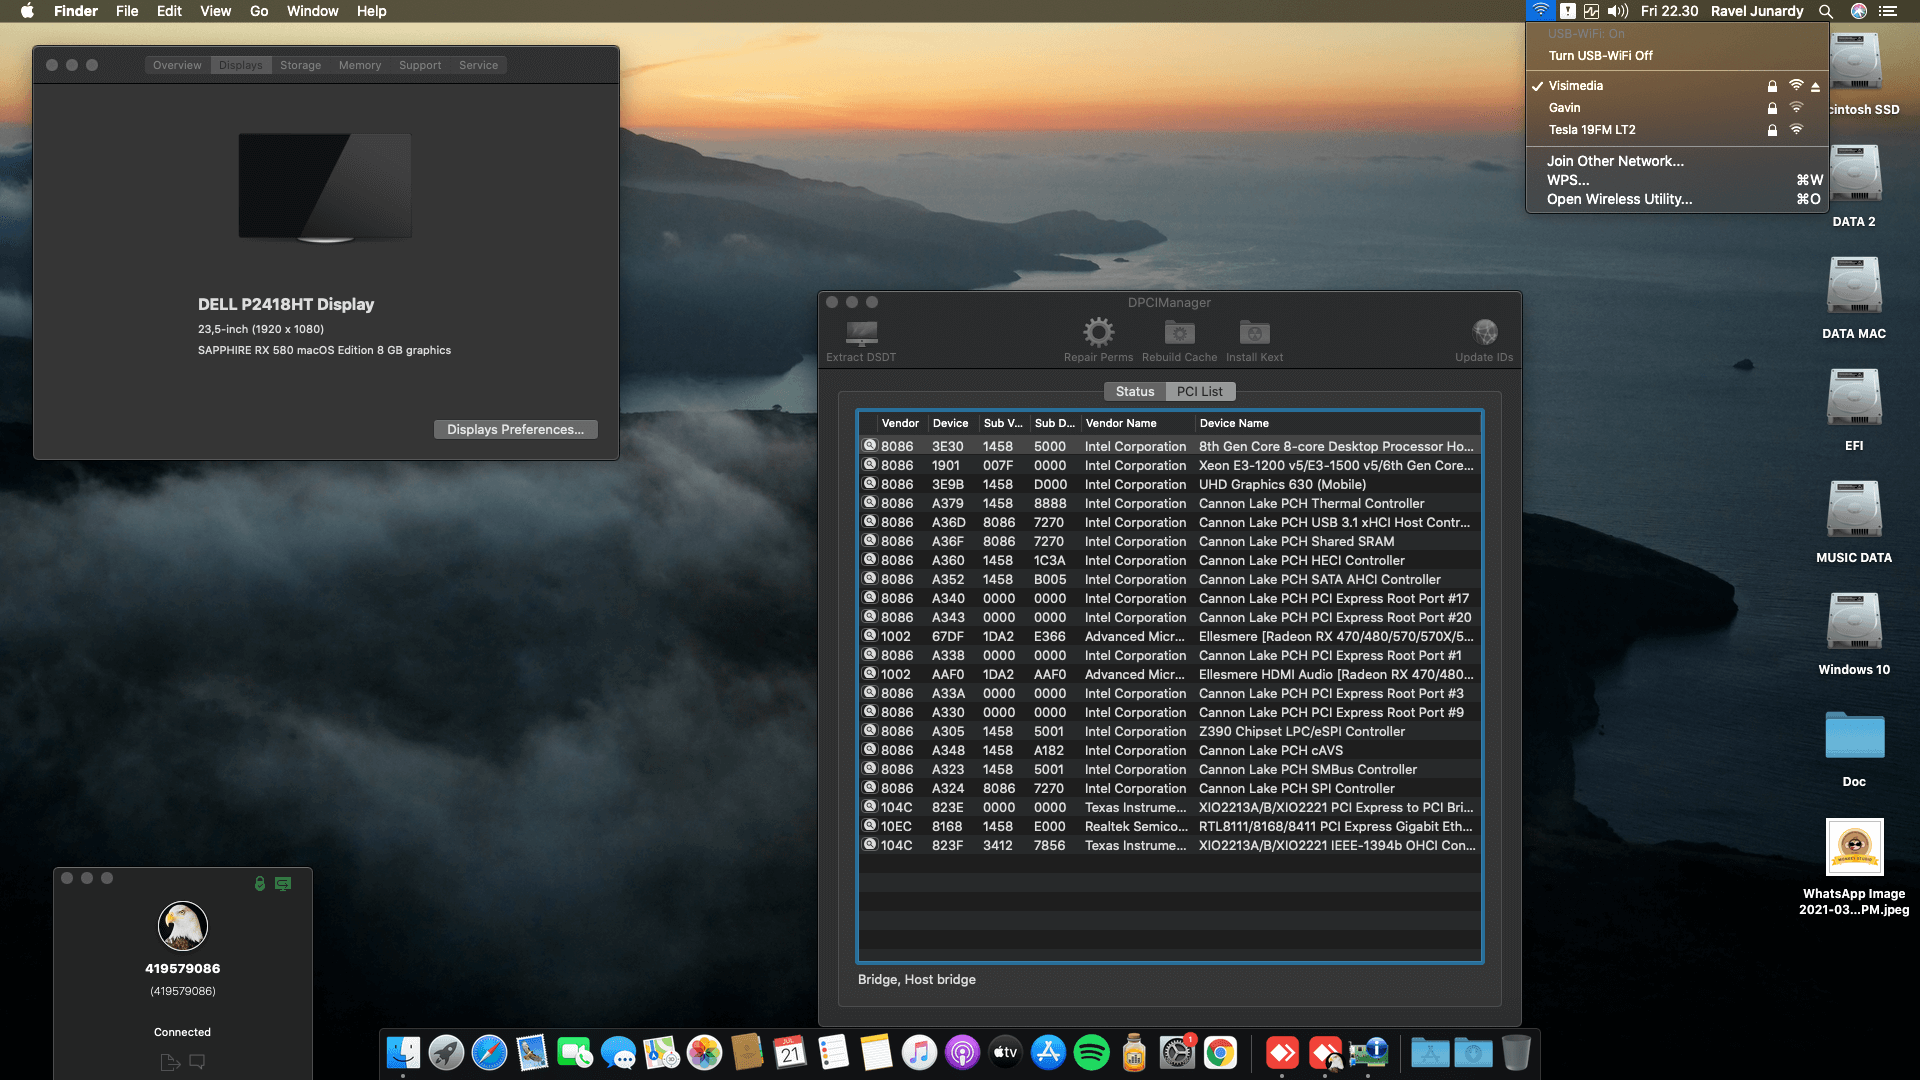Open Messages app in Dock
The height and width of the screenshot is (1080, 1920).
click(618, 1052)
